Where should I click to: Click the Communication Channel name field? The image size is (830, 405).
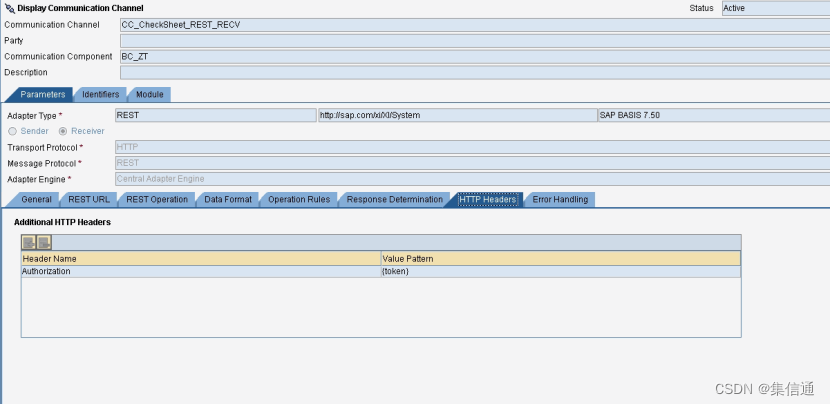475,25
